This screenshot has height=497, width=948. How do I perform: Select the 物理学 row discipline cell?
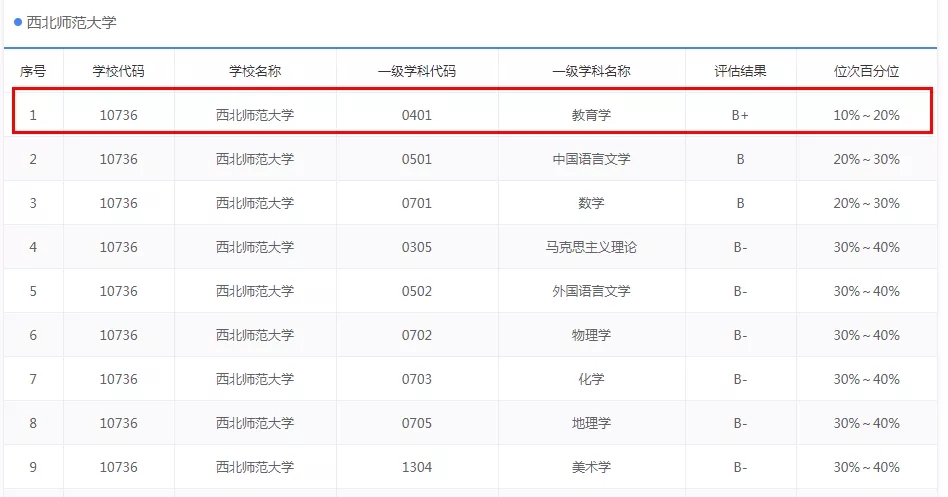click(x=591, y=335)
